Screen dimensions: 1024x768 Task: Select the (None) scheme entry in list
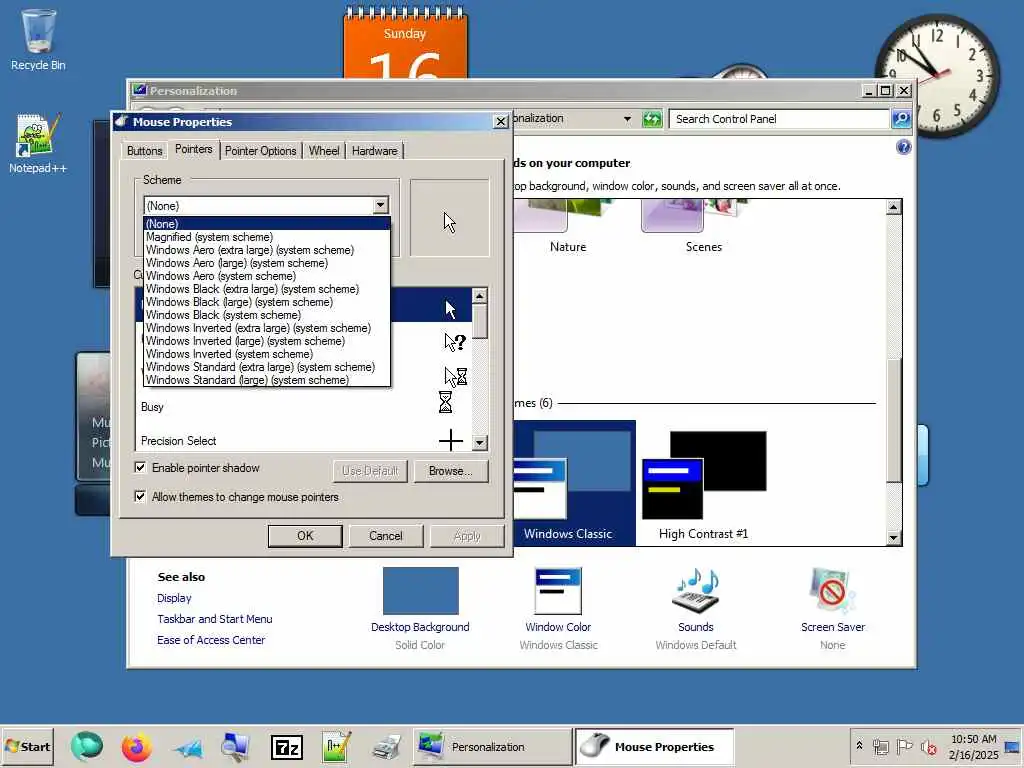[x=267, y=224]
